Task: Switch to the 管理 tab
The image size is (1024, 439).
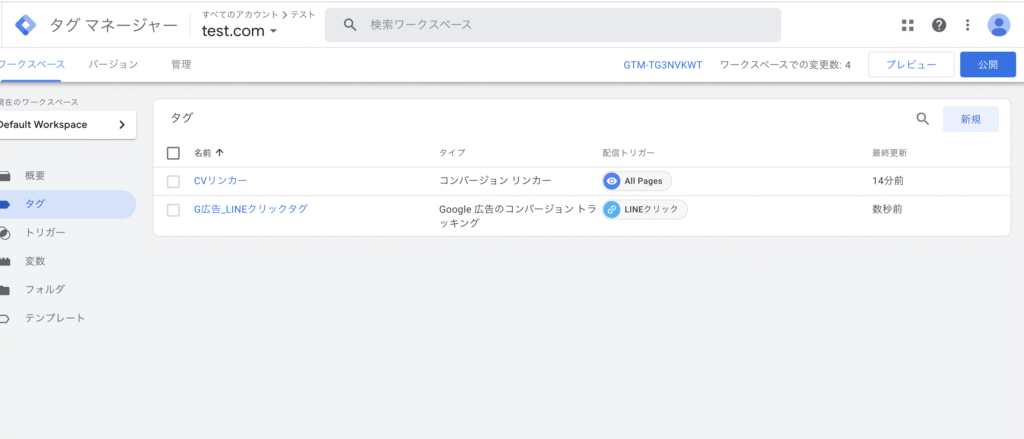Action: [x=181, y=65]
